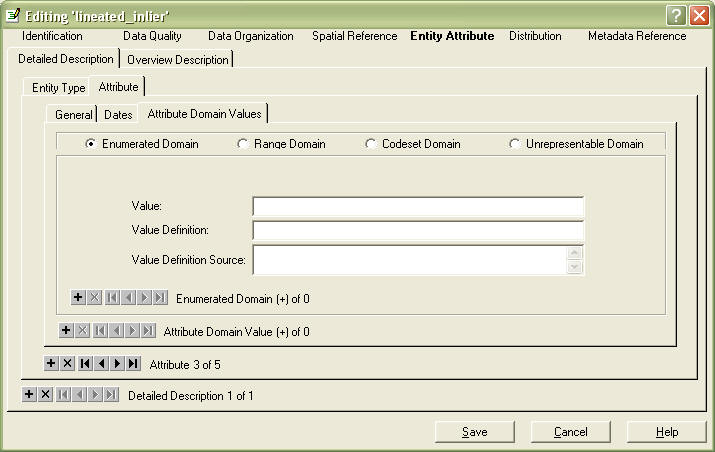Go to first Attribute record
715x452 pixels.
(x=84, y=363)
